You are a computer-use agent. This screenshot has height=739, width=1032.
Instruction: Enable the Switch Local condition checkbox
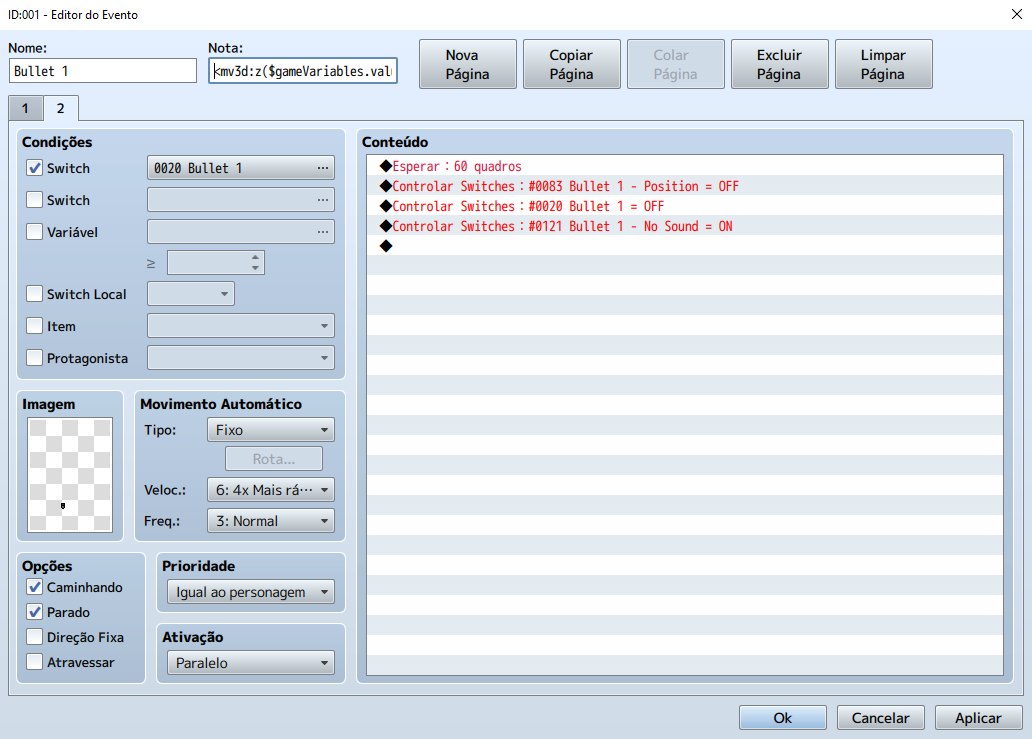click(x=35, y=293)
